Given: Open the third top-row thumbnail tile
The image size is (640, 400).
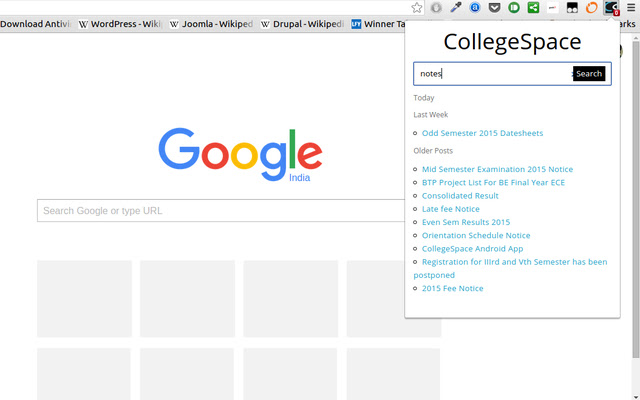Looking at the screenshot, I should pos(291,299).
